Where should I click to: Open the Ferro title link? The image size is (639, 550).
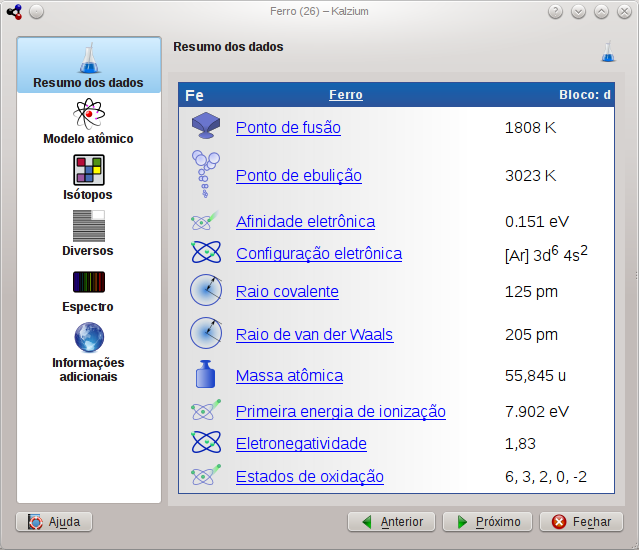346,95
